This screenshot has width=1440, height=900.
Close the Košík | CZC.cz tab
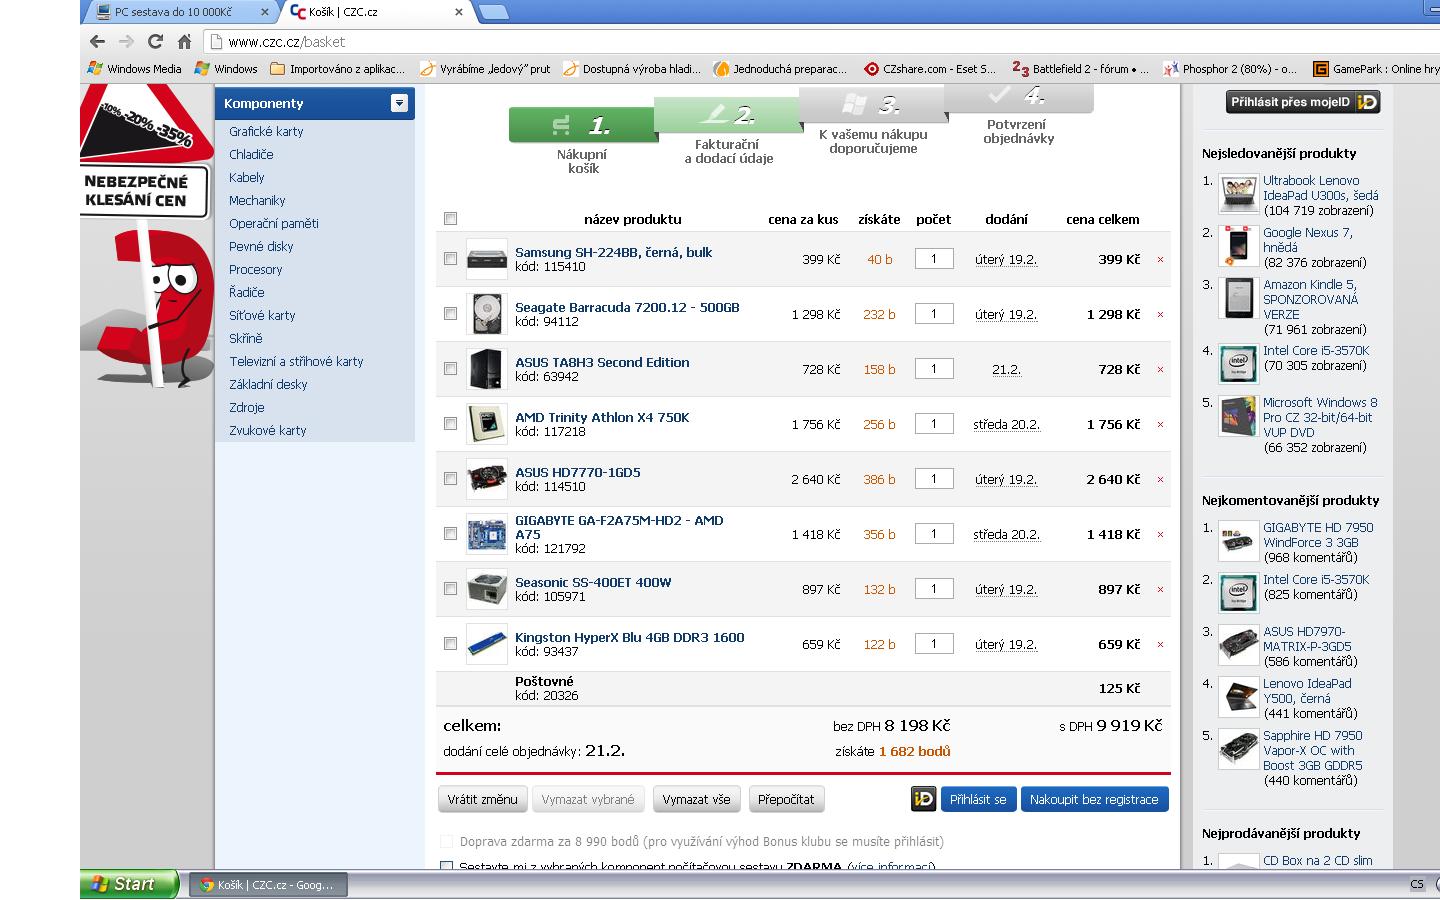click(x=459, y=12)
